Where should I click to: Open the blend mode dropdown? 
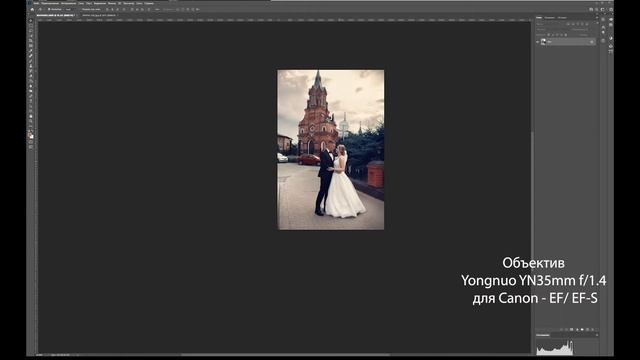551,29
